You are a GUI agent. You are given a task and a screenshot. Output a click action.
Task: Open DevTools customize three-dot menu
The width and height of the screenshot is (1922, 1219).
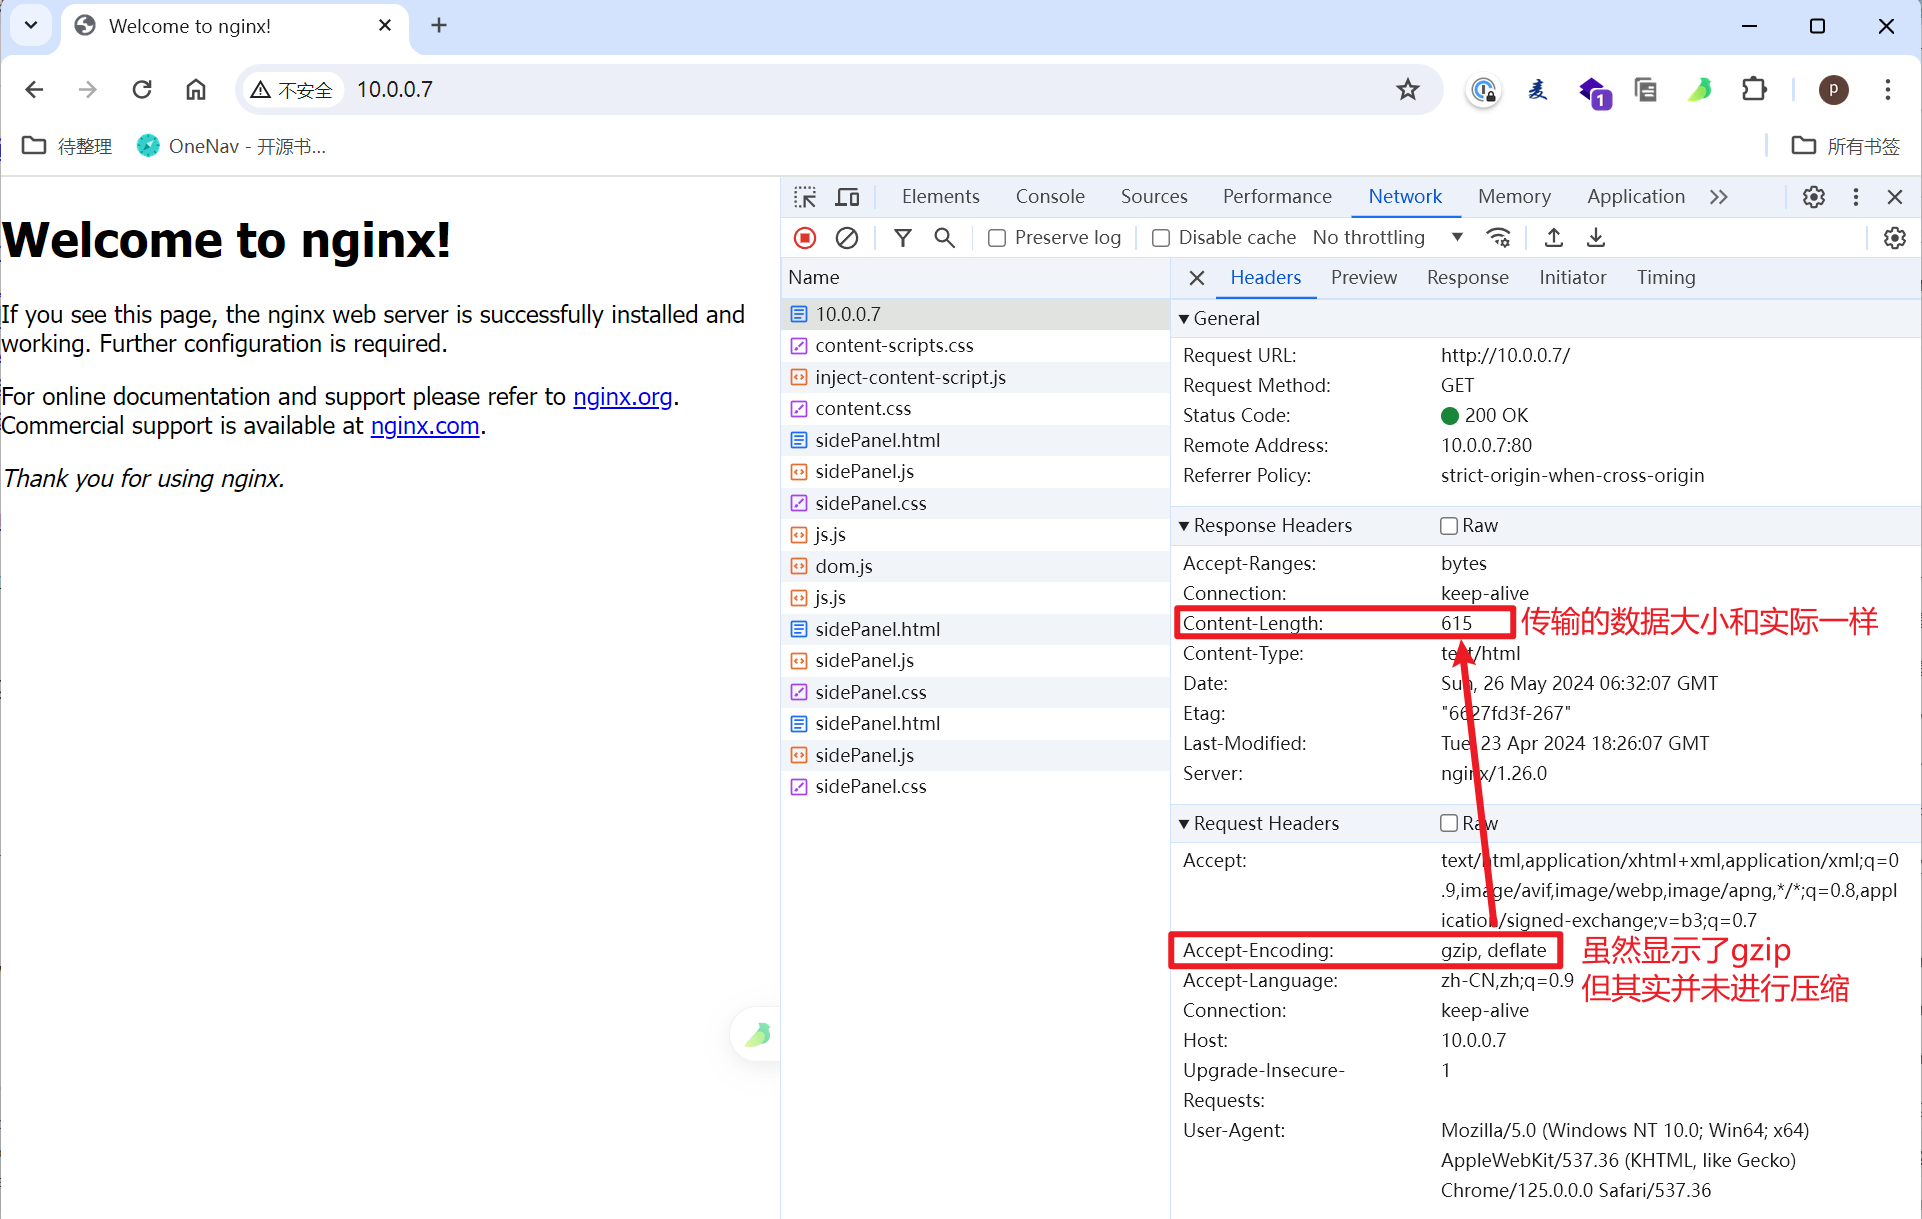[1856, 197]
